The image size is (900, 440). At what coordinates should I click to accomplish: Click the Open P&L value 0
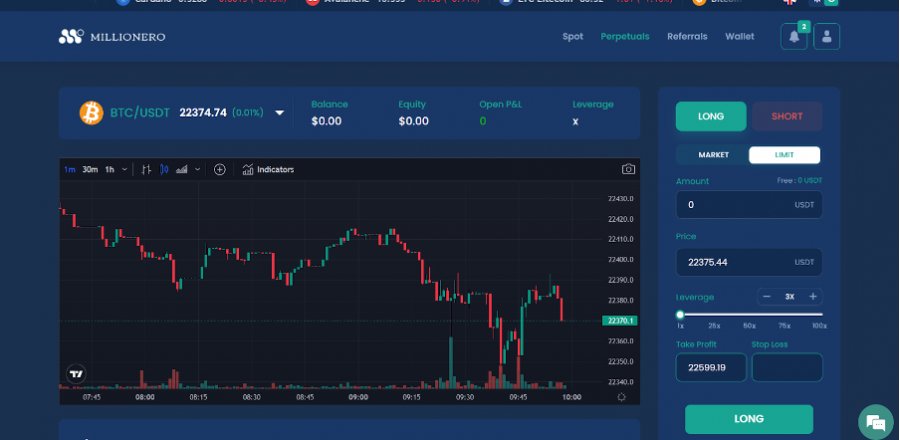coord(483,121)
